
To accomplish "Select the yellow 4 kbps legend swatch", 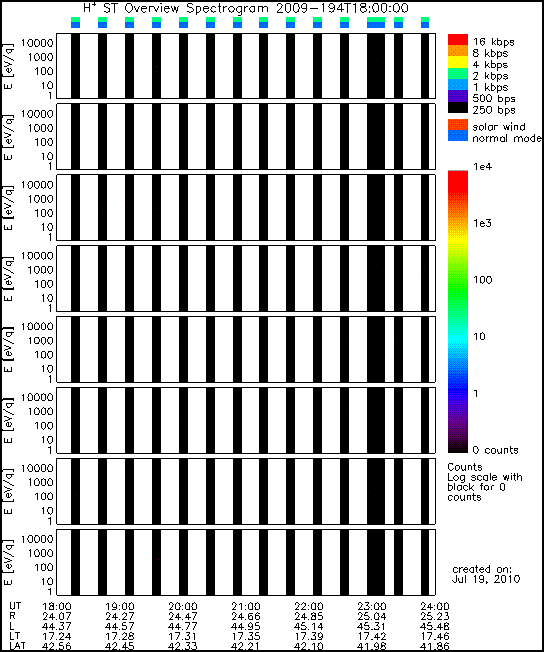I will click(458, 62).
